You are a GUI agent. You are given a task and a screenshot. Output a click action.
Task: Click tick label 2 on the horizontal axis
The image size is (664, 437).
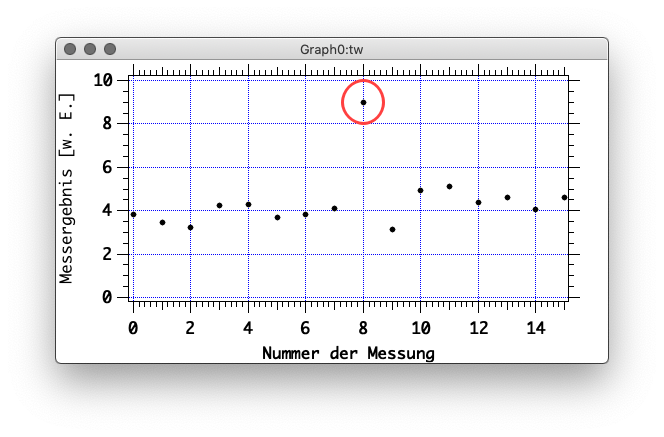point(190,328)
